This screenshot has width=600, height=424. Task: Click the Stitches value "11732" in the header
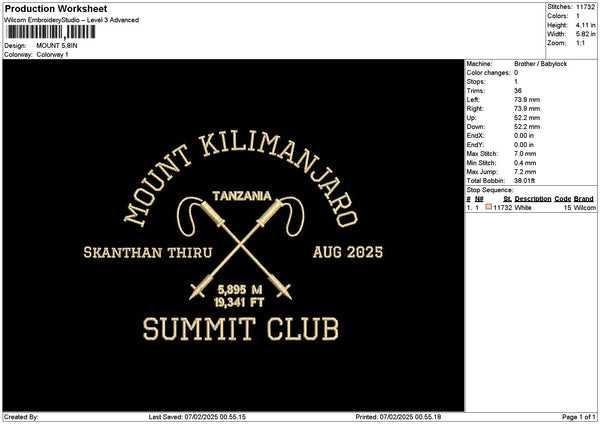(585, 7)
